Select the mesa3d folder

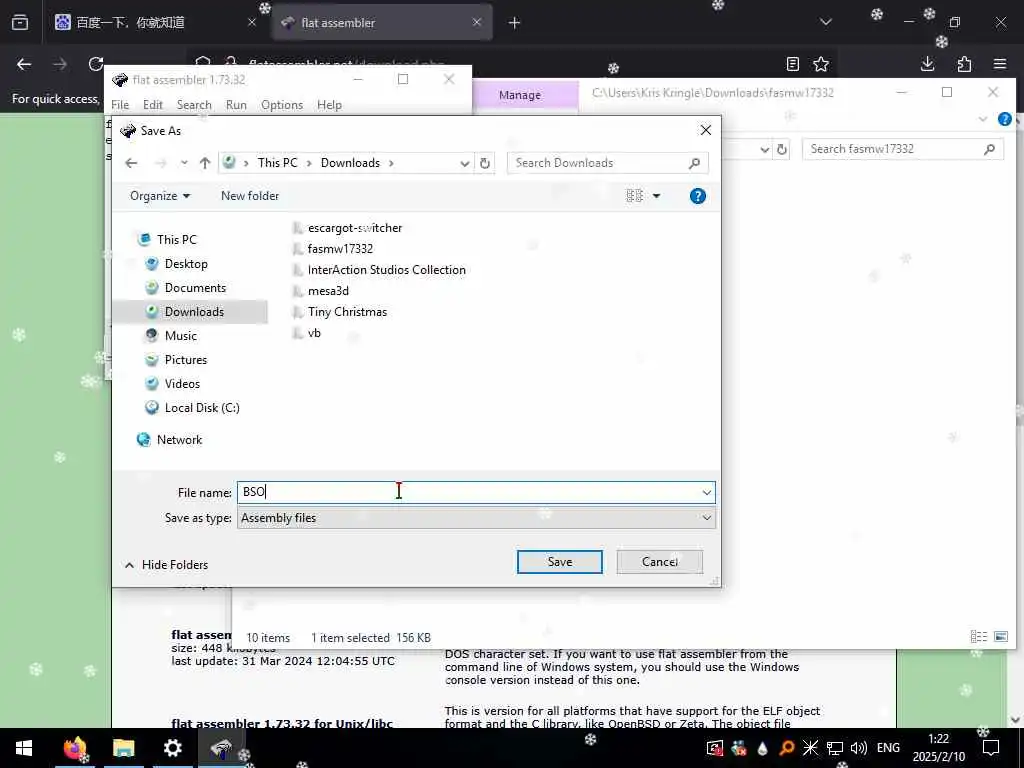point(328,291)
